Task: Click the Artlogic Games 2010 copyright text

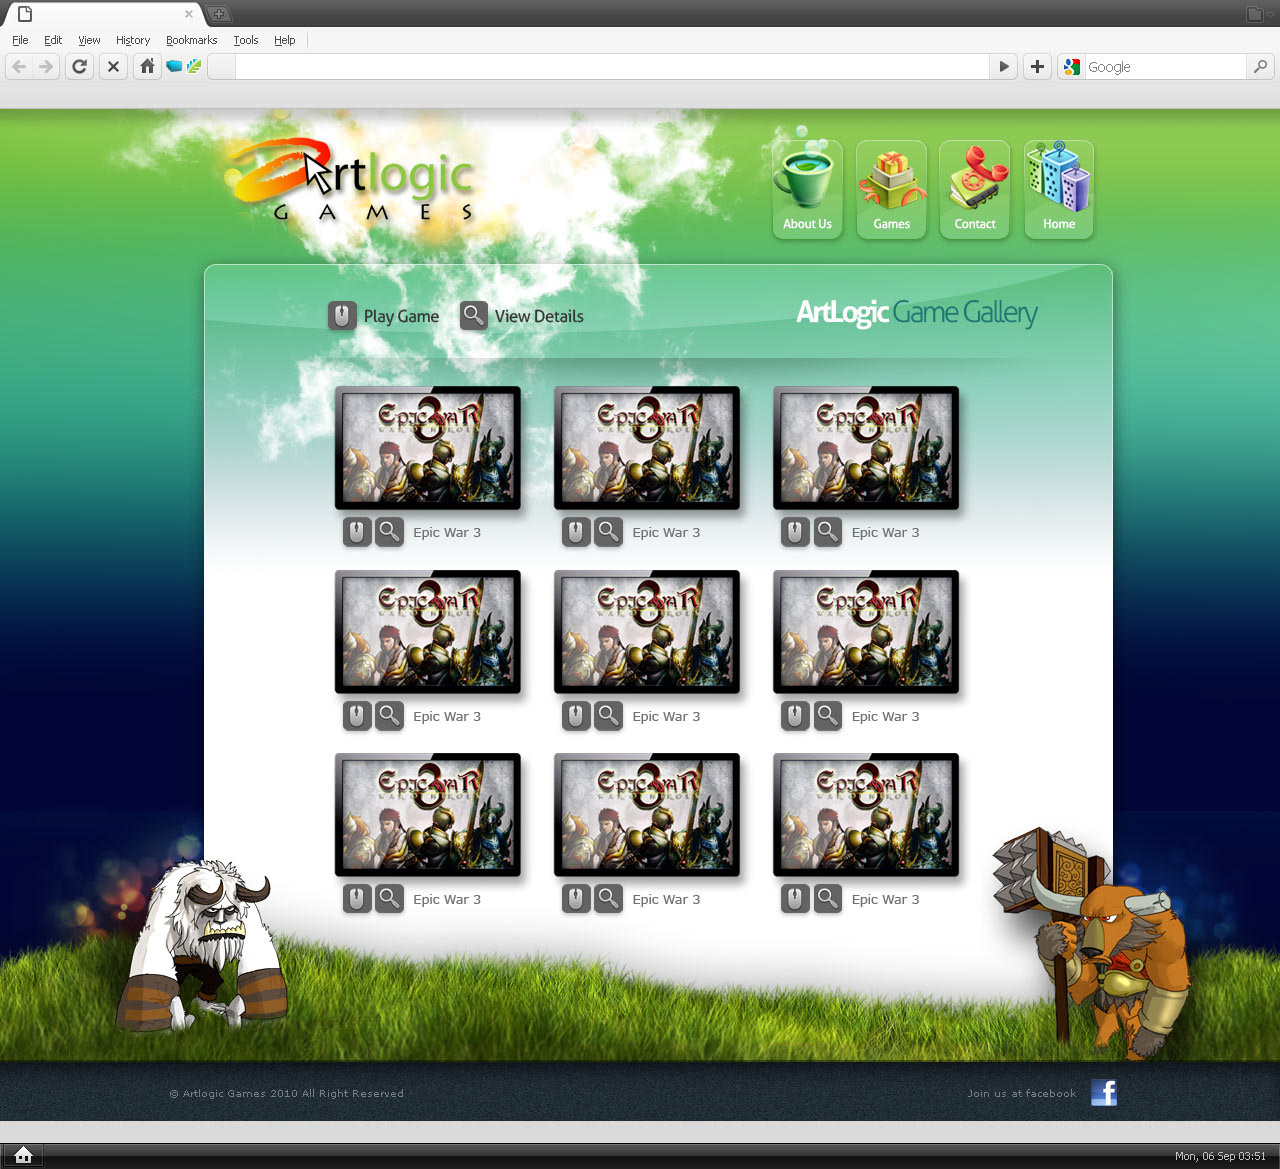Action: pyautogui.click(x=287, y=1093)
